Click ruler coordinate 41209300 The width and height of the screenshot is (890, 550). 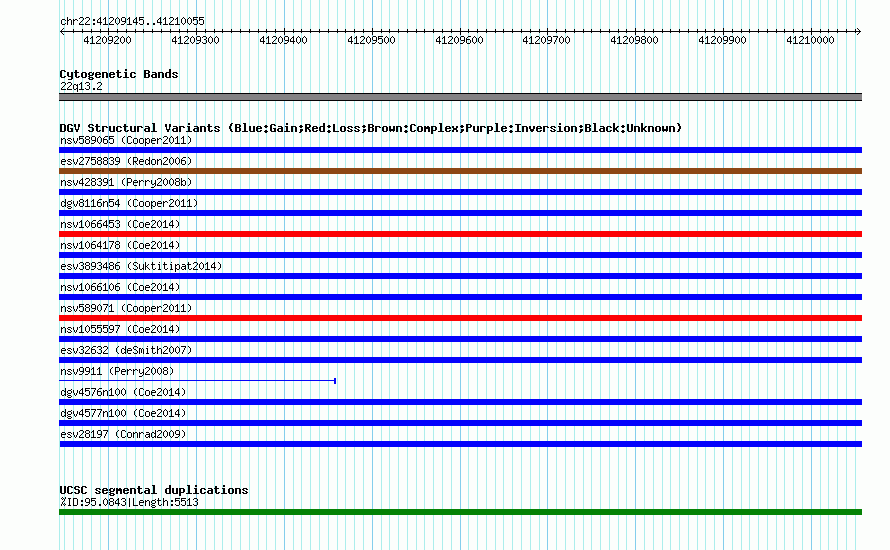point(195,40)
